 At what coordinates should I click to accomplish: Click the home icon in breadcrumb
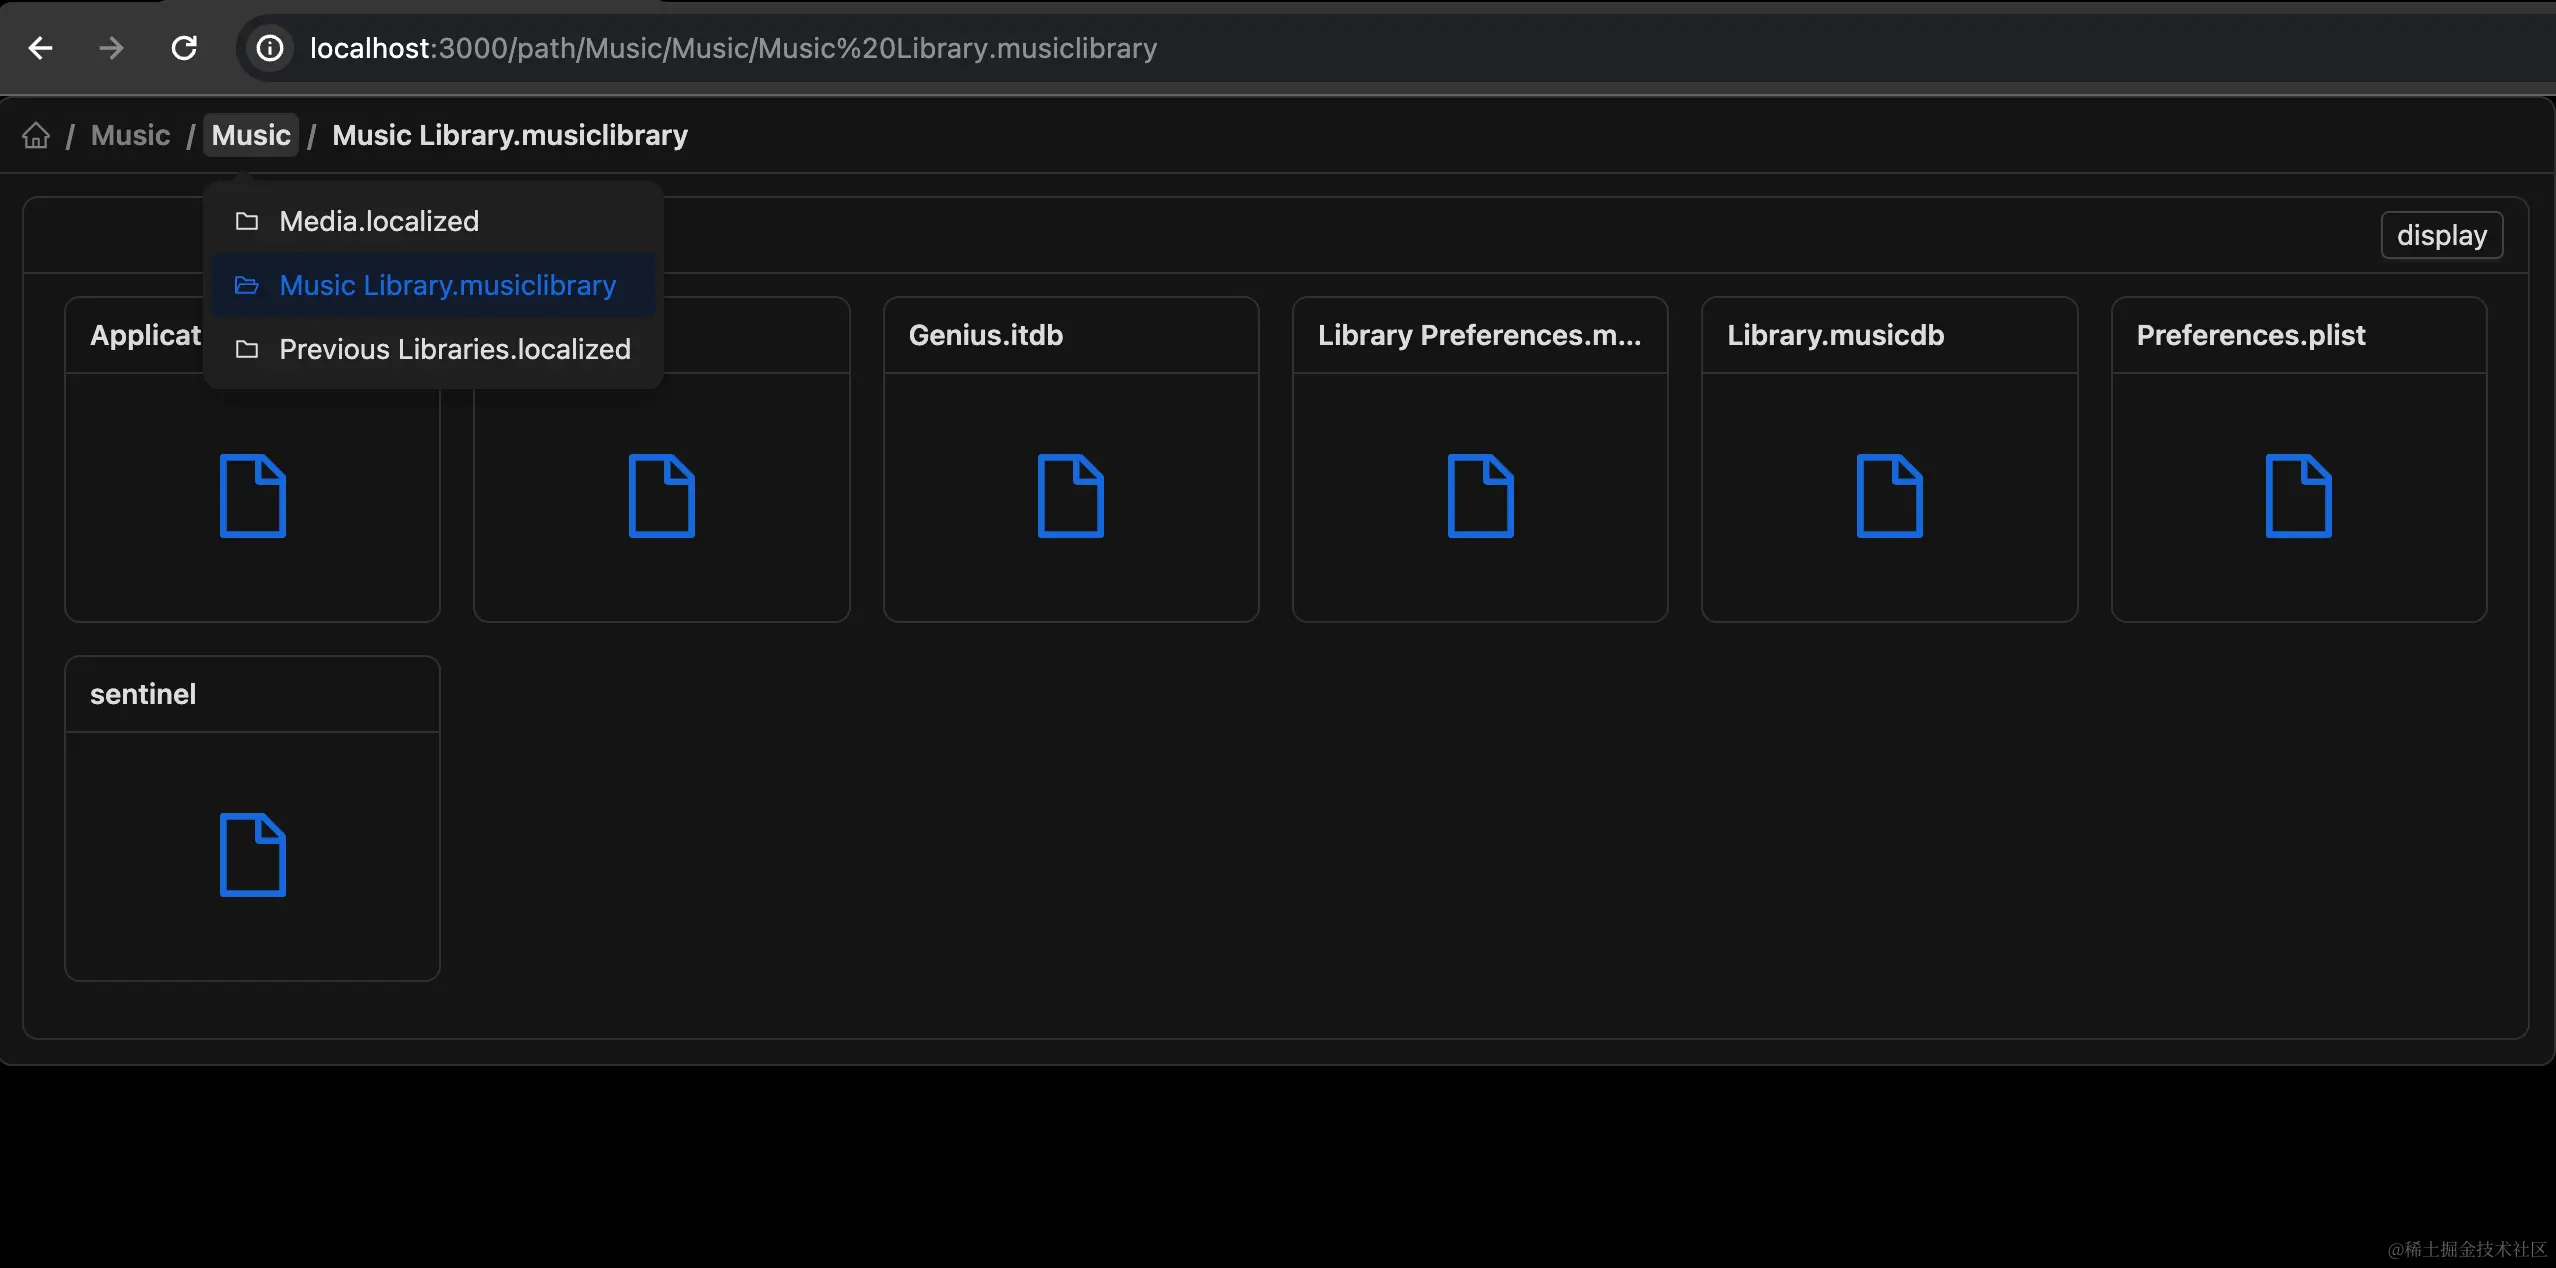36,135
